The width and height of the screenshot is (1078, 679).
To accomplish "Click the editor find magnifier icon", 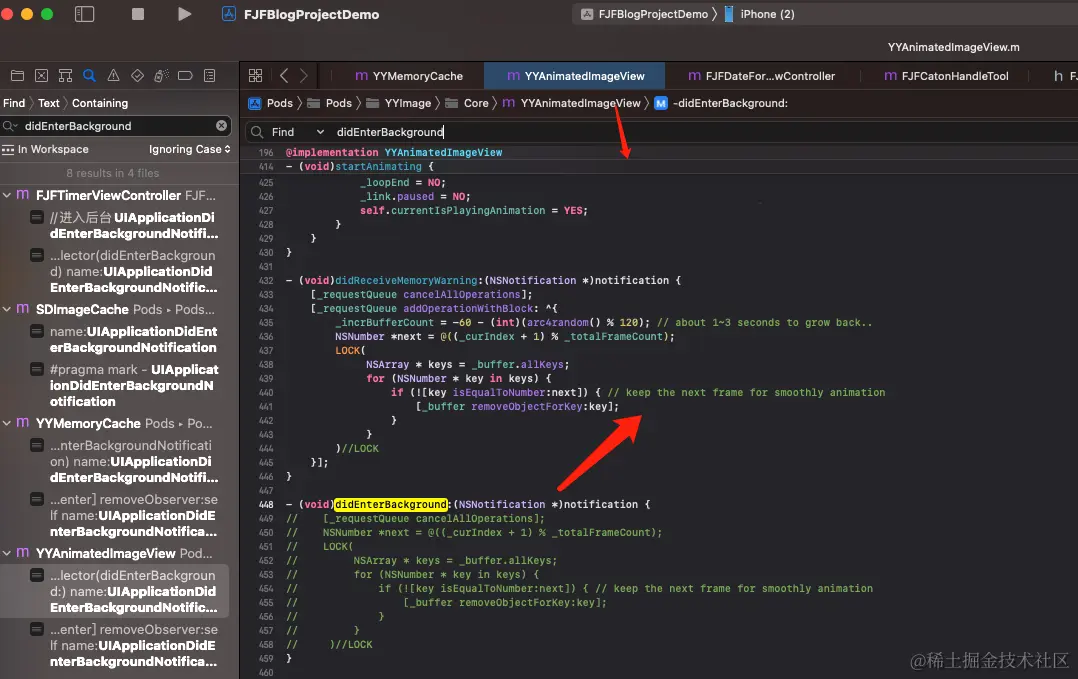I will tap(257, 132).
